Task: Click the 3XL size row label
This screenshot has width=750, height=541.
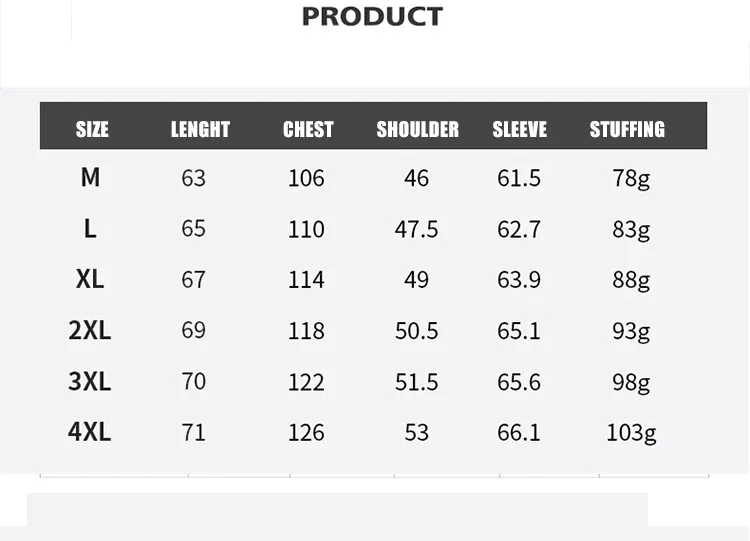Action: [x=89, y=381]
